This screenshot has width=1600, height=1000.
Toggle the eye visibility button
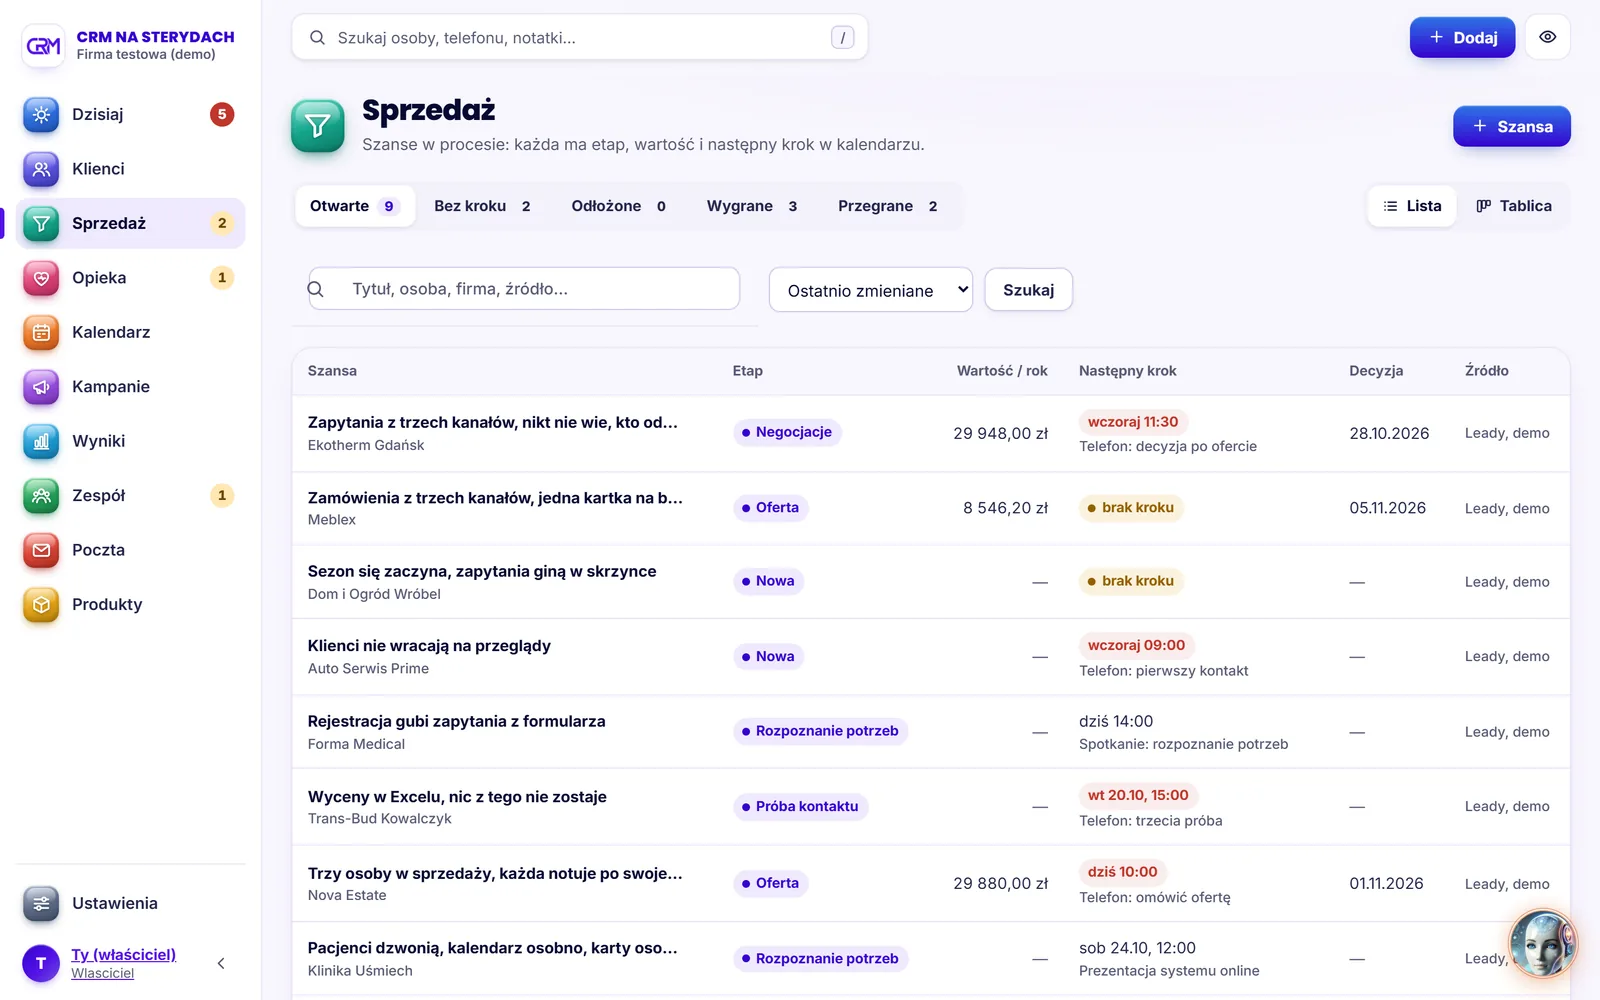pos(1547,37)
